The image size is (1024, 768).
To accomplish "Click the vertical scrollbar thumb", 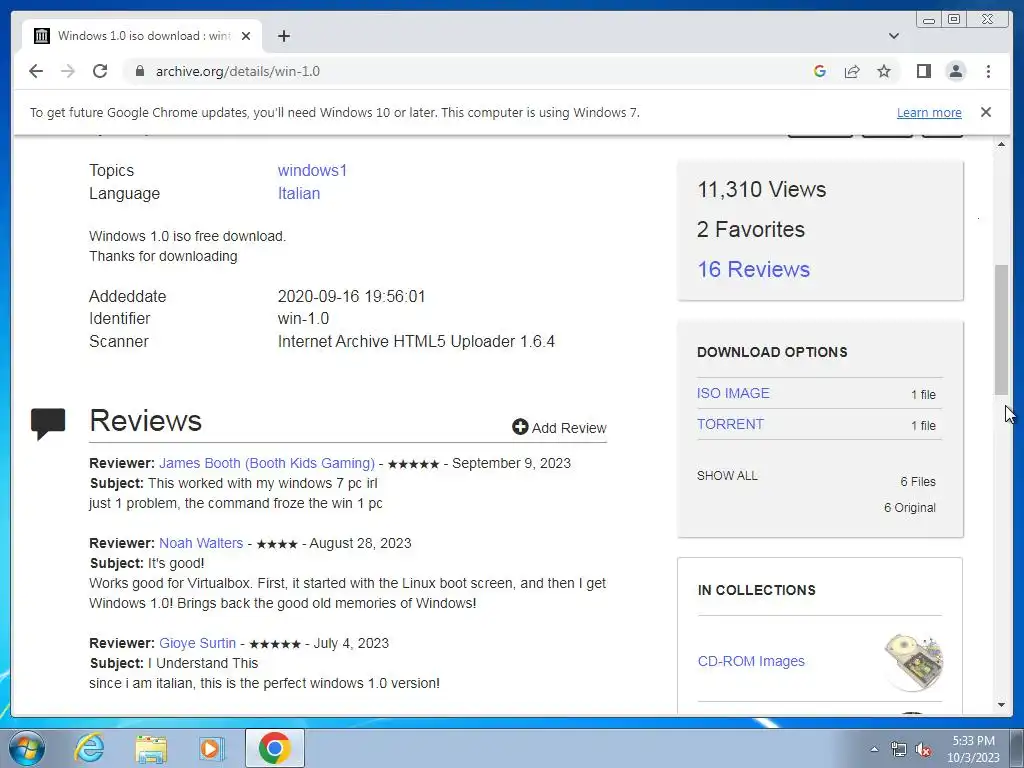I will [x=1001, y=330].
